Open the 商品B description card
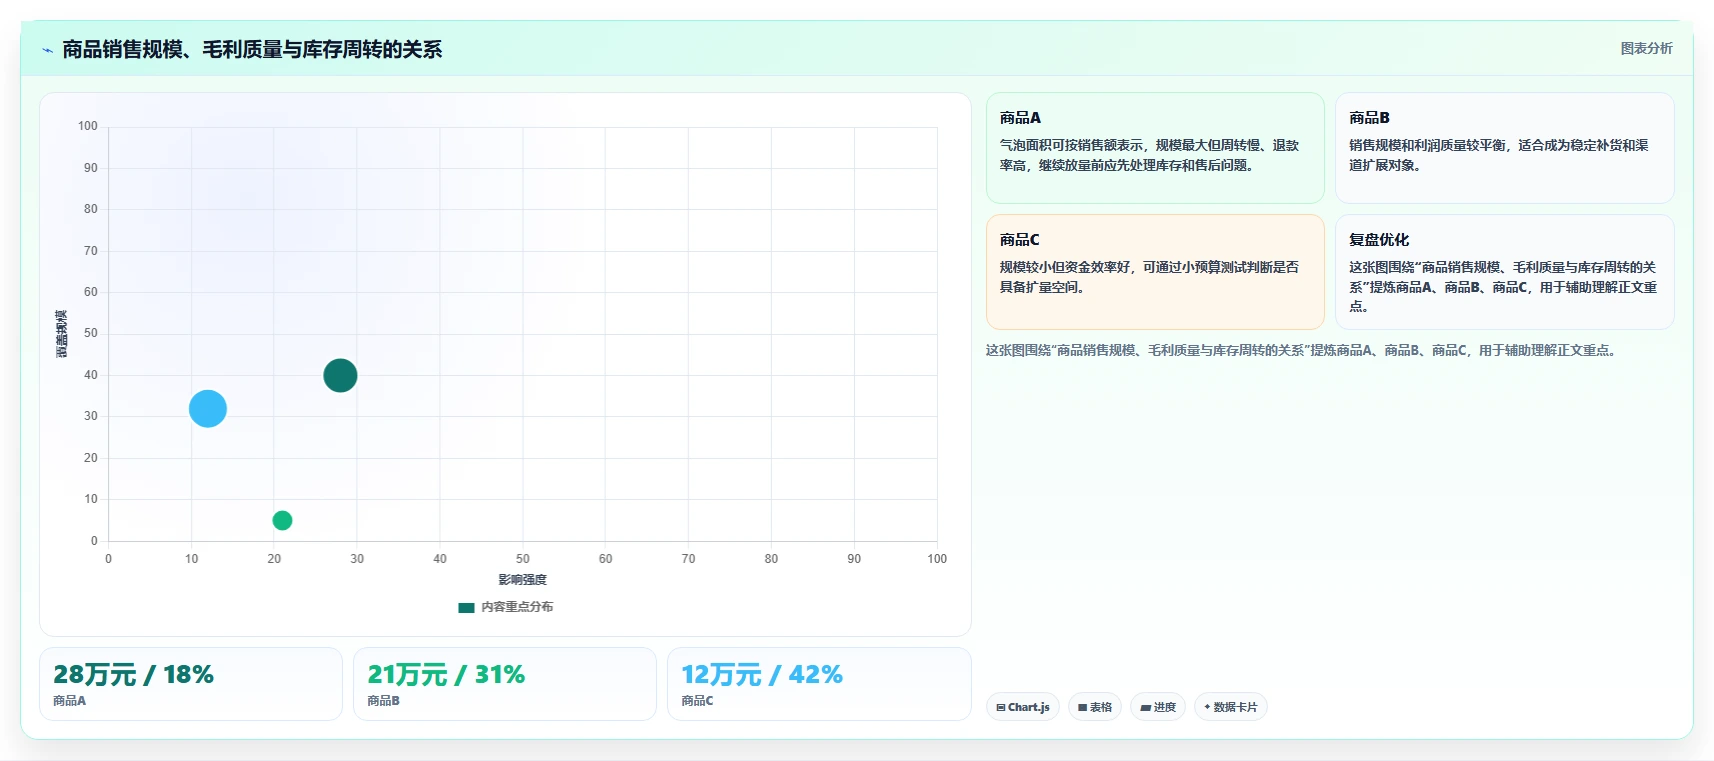The width and height of the screenshot is (1714, 761). pos(1504,148)
